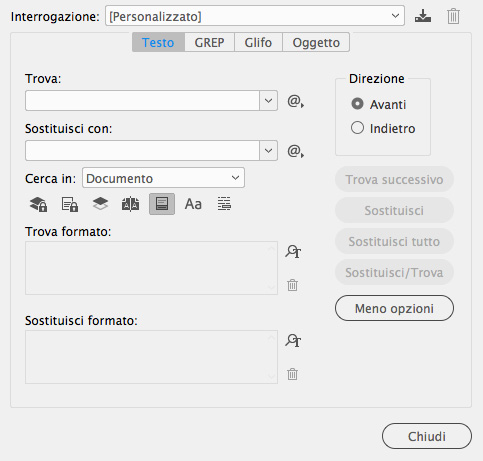
Task: Open the Interrogazione dropdown
Action: click(255, 16)
